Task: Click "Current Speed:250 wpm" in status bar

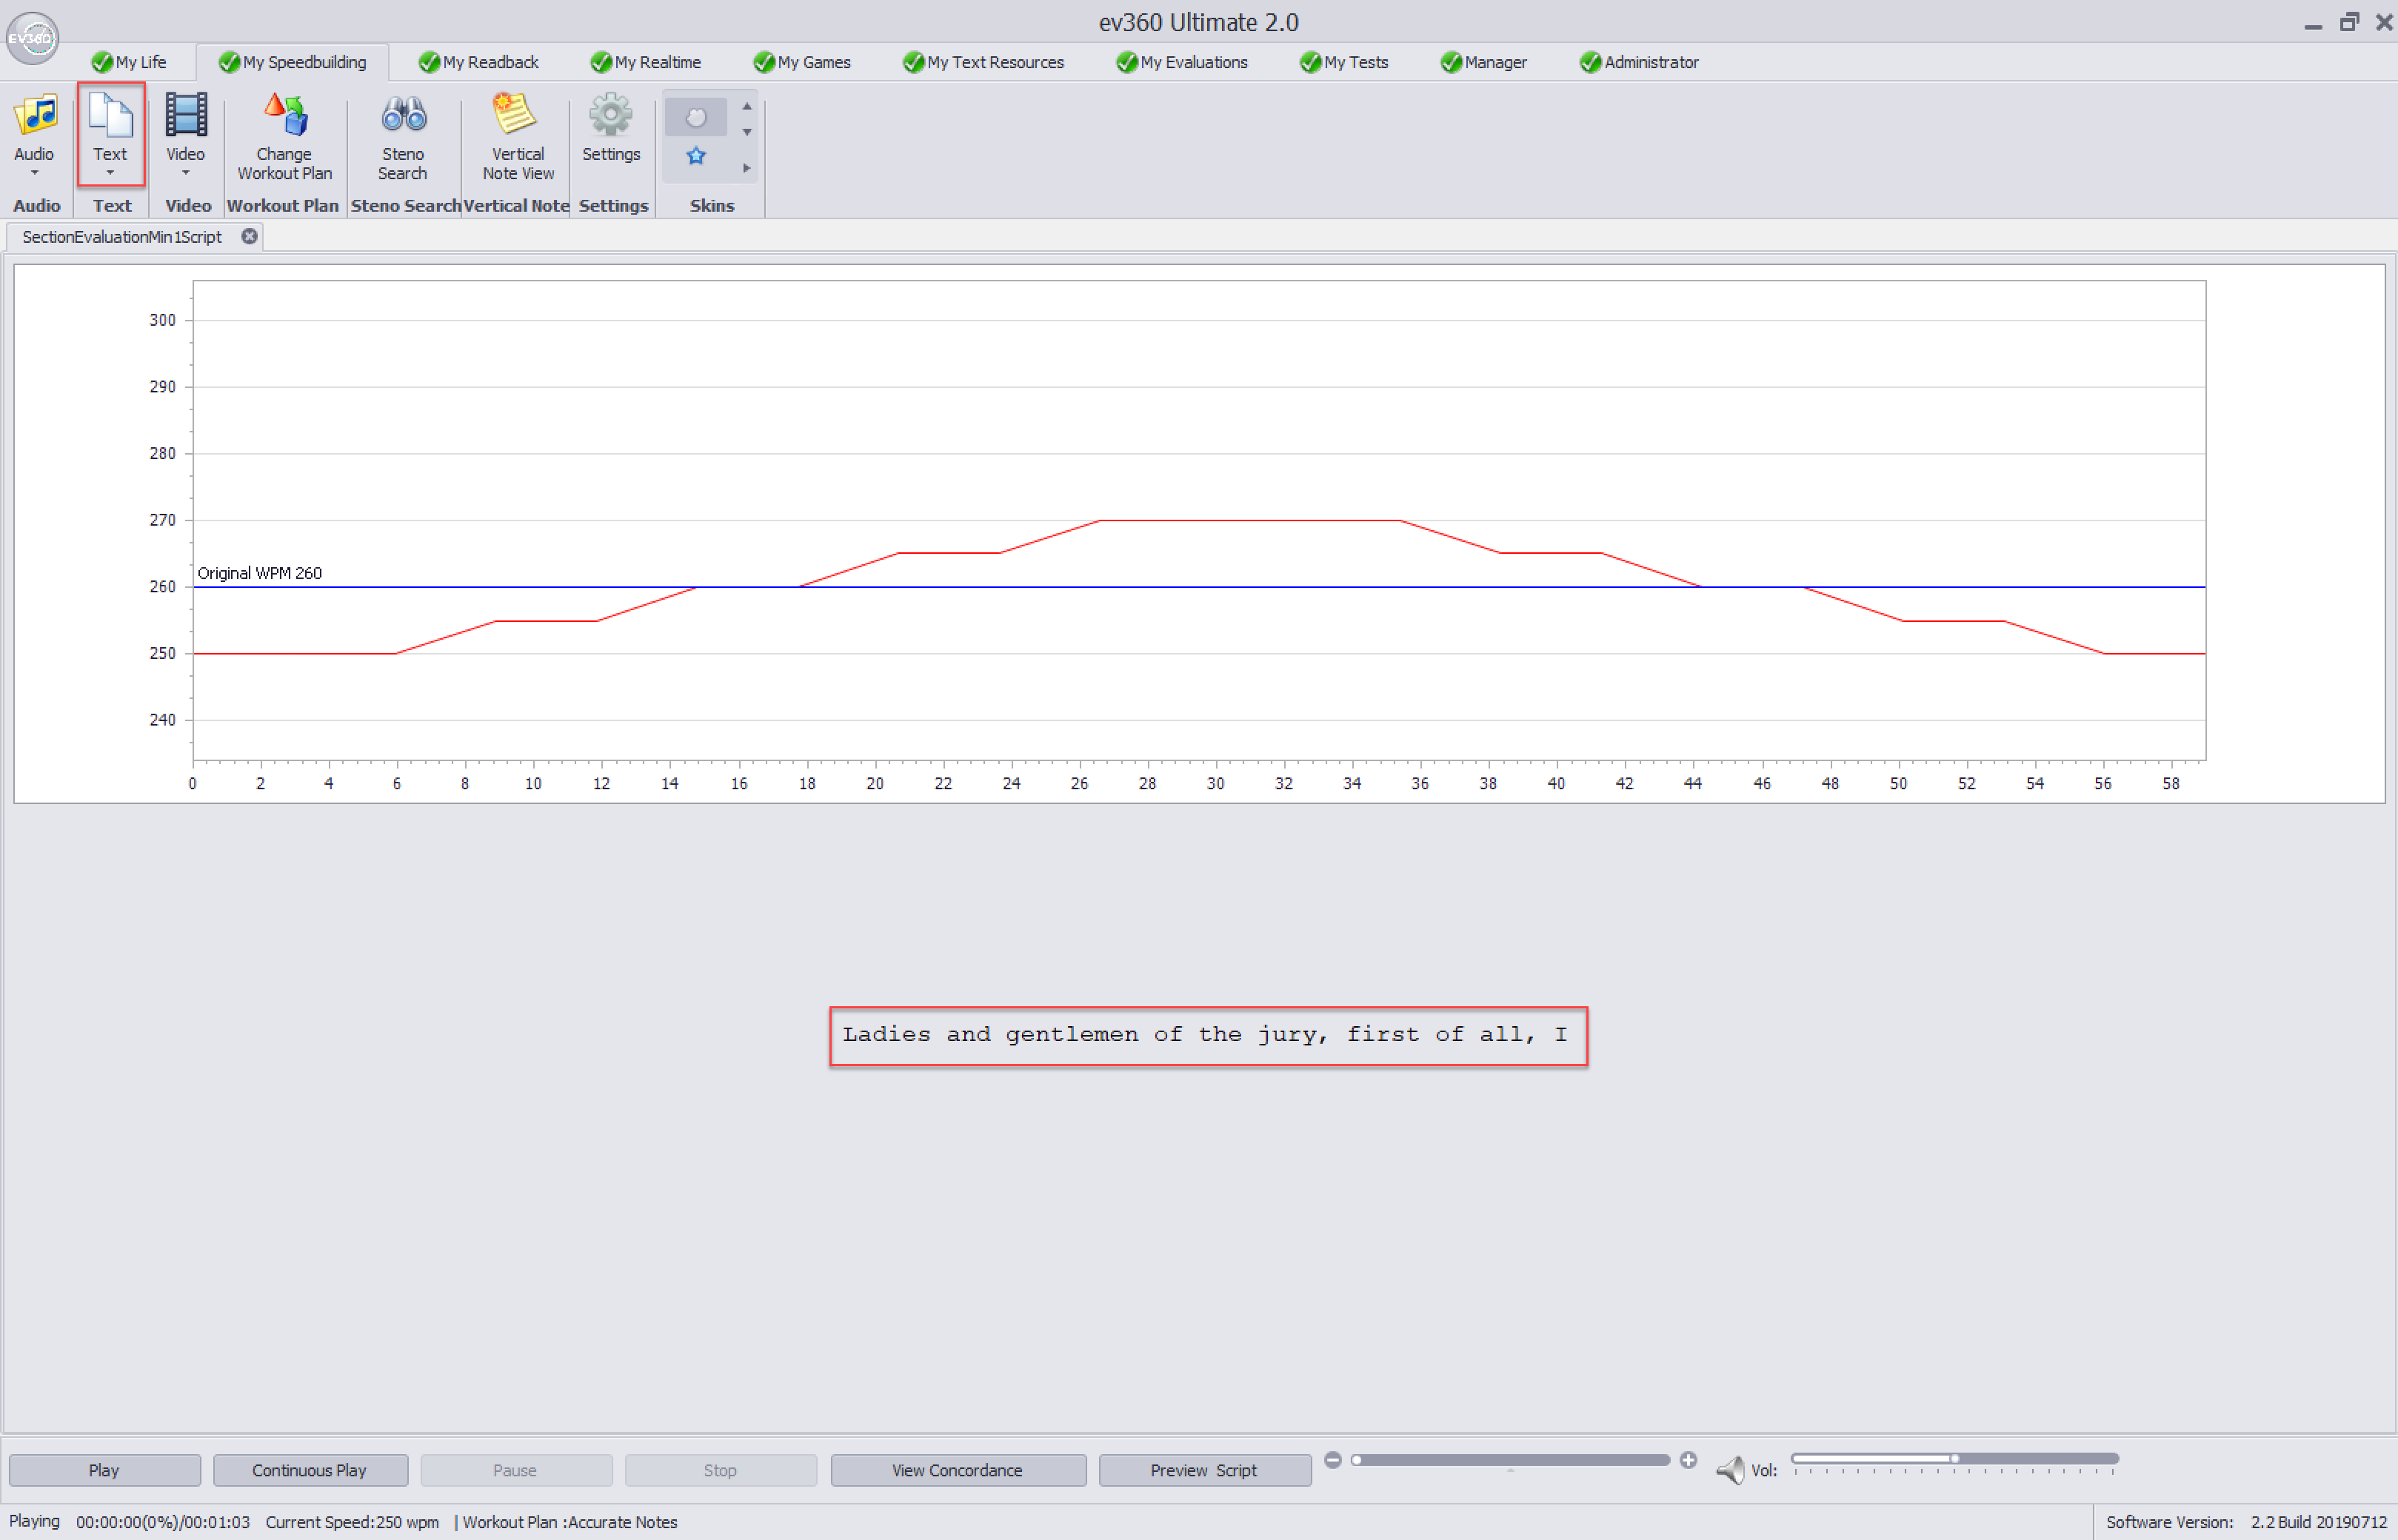Action: click(x=352, y=1522)
